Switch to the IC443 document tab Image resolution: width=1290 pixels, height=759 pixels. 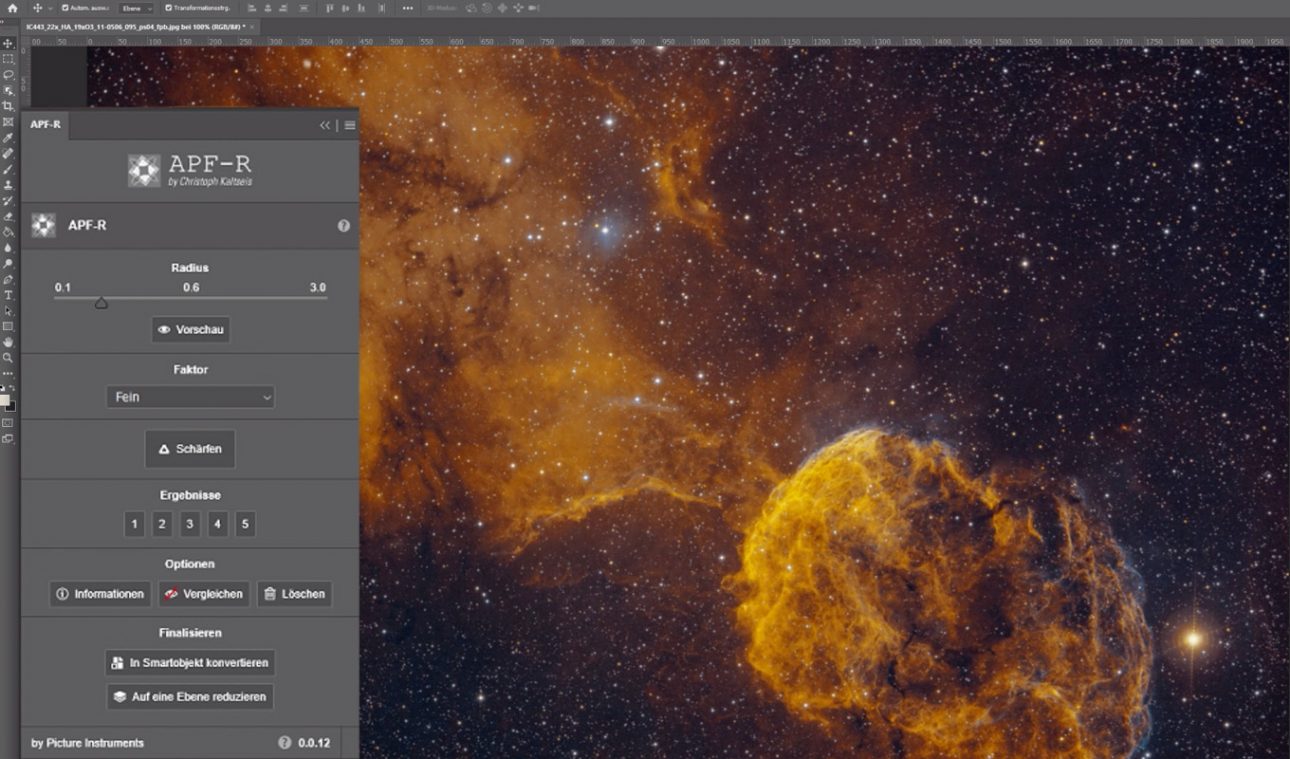135,26
